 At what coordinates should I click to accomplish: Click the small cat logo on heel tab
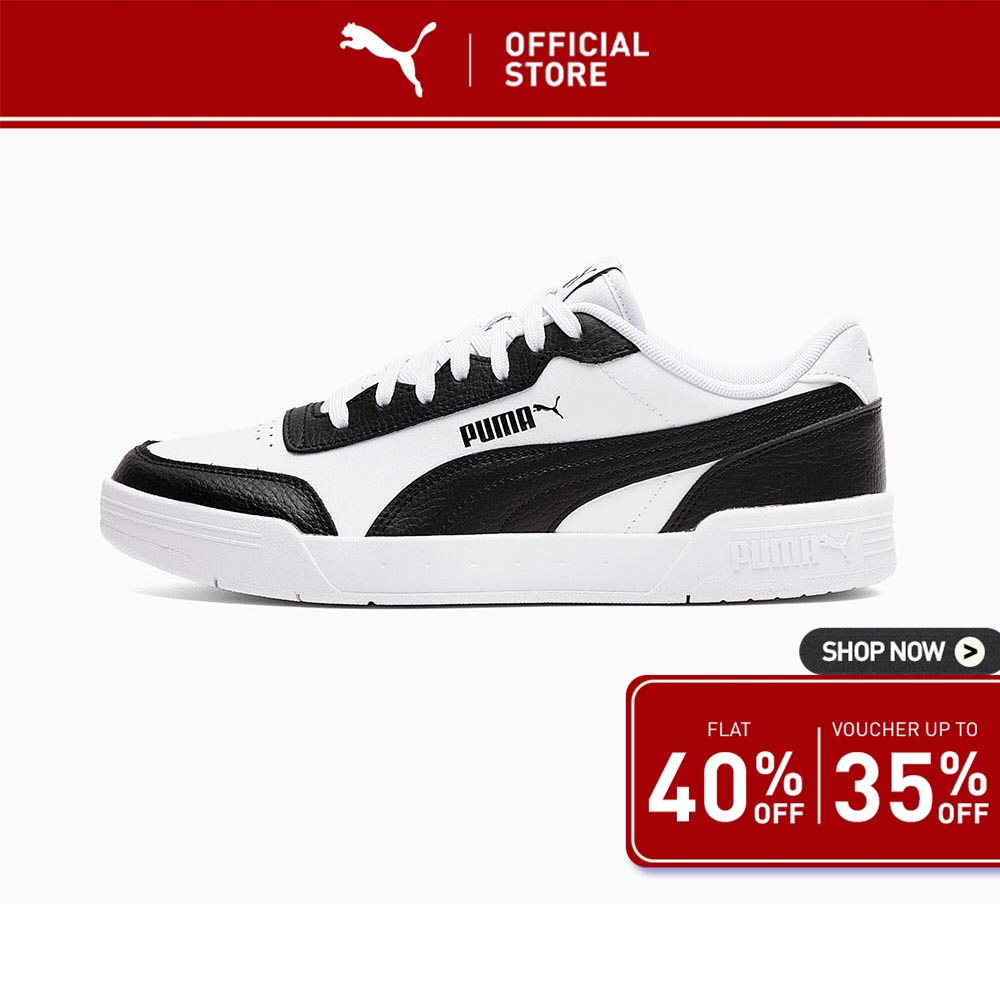870,354
